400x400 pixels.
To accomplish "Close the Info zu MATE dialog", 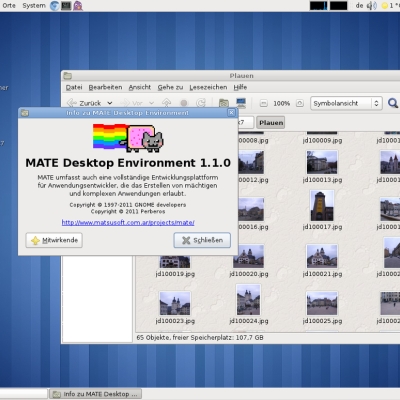I will [231, 113].
